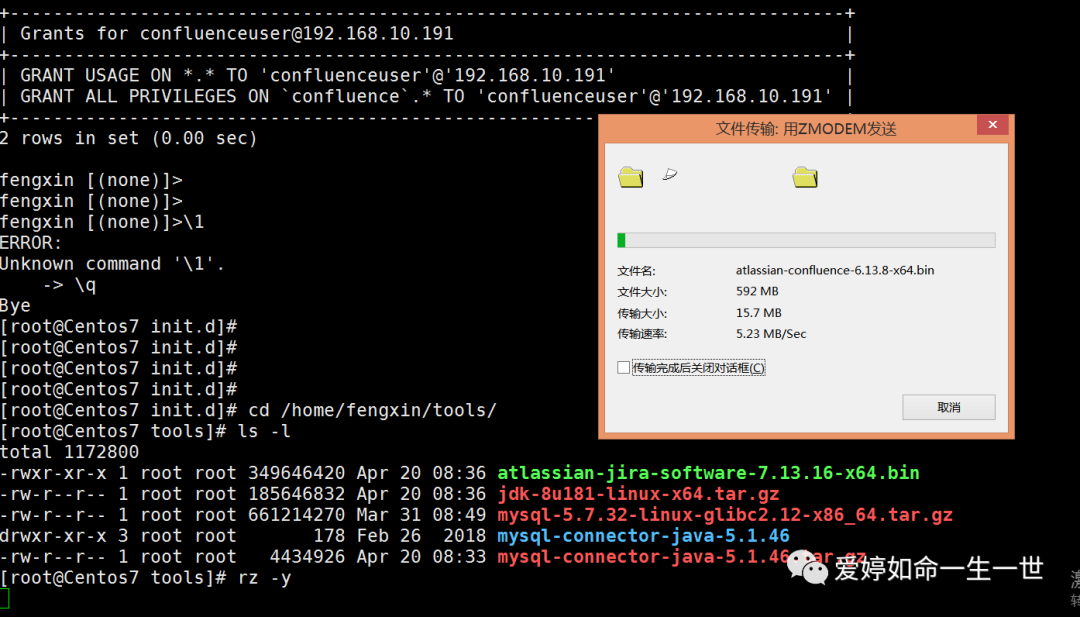Click file size 4434926 in listing

tap(308, 556)
